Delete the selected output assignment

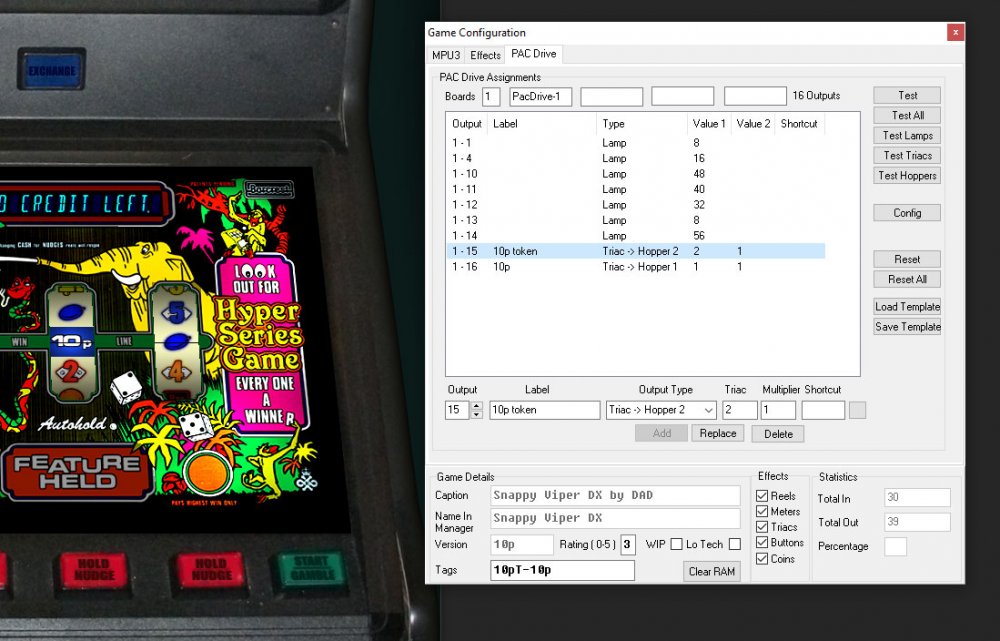[x=778, y=434]
